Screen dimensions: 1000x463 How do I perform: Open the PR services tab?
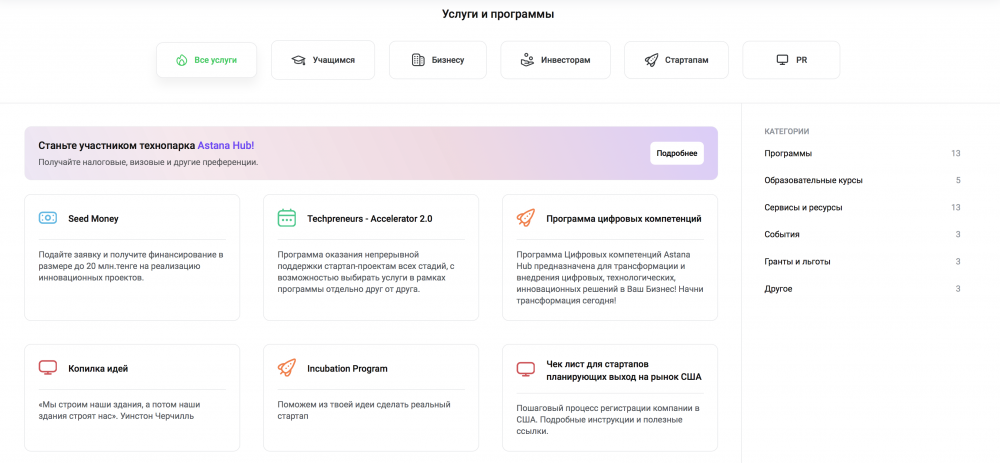coord(791,60)
